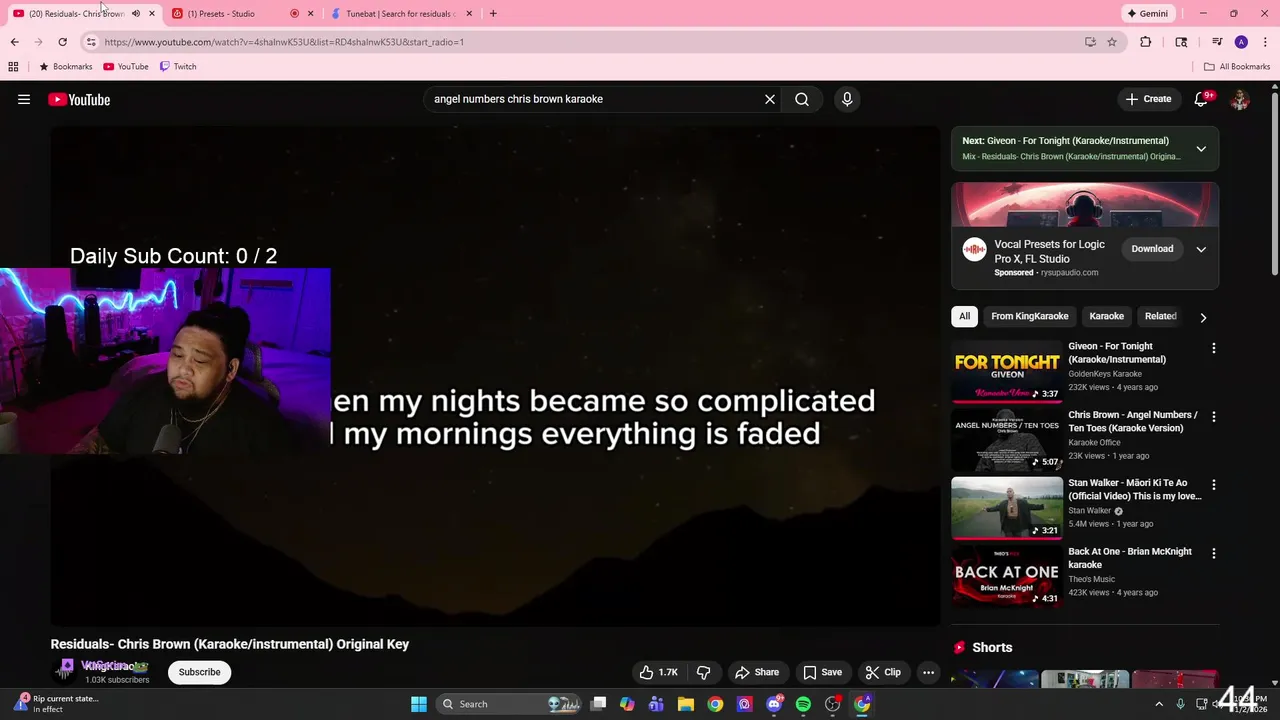
Task: Expand the sponsored ad options chevron
Action: tap(1201, 249)
